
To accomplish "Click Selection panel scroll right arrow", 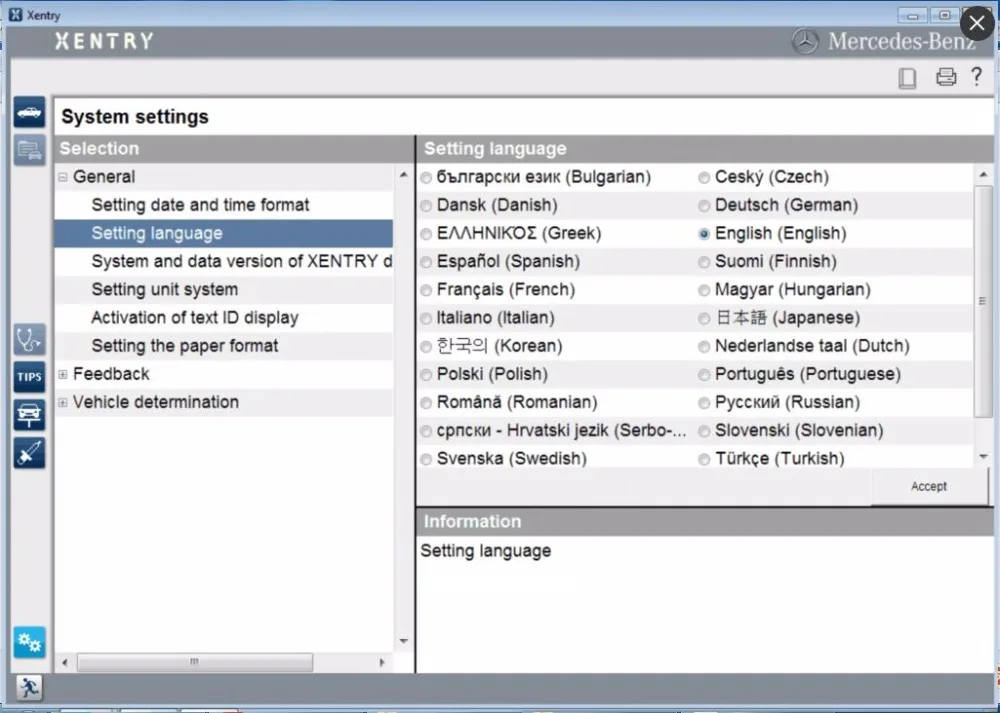I will pos(382,663).
